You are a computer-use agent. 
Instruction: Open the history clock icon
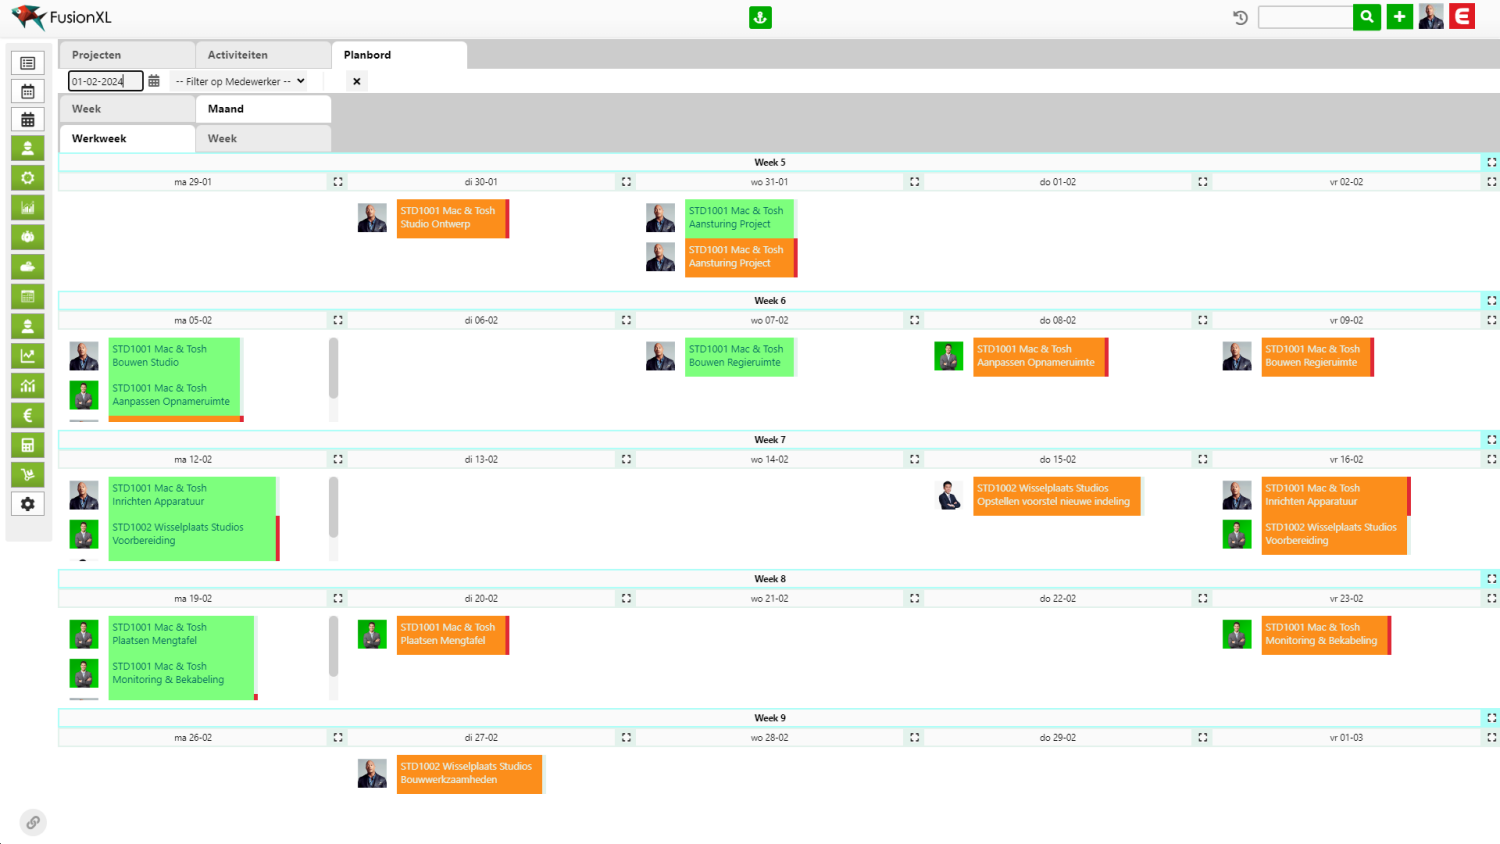point(1240,17)
